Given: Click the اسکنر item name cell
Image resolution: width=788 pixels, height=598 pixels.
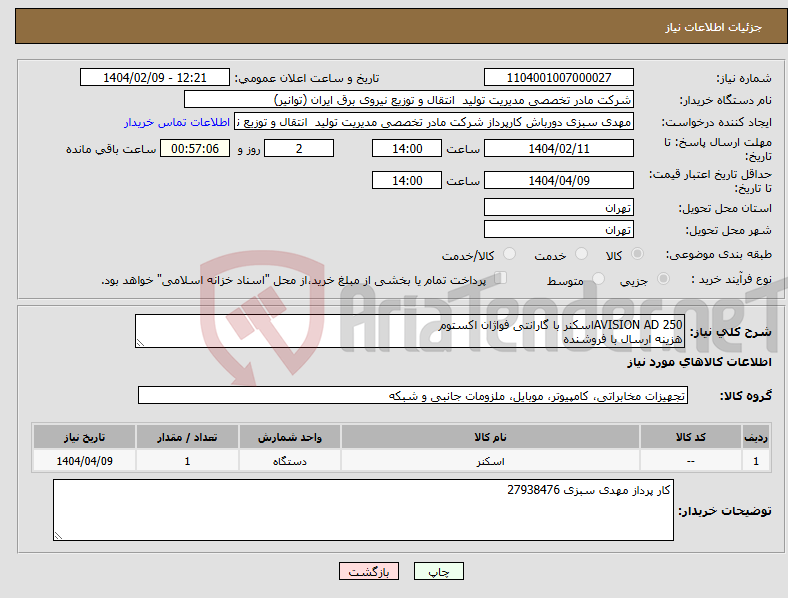Looking at the screenshot, I should tap(490, 460).
